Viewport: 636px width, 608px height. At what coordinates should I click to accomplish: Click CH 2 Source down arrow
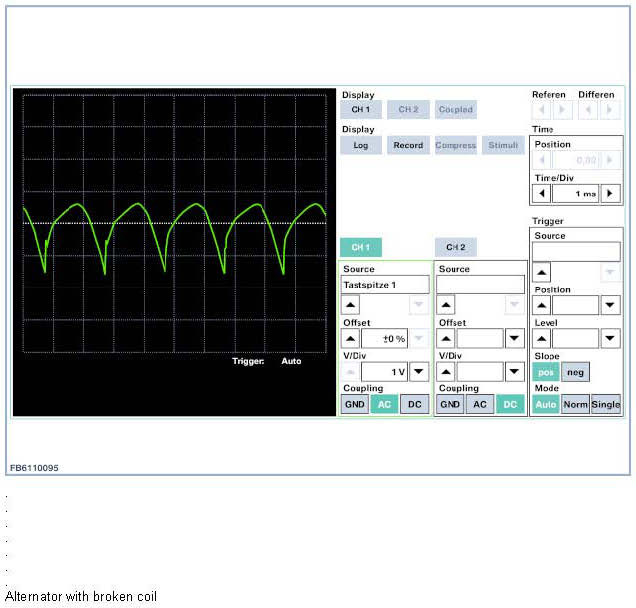(514, 305)
